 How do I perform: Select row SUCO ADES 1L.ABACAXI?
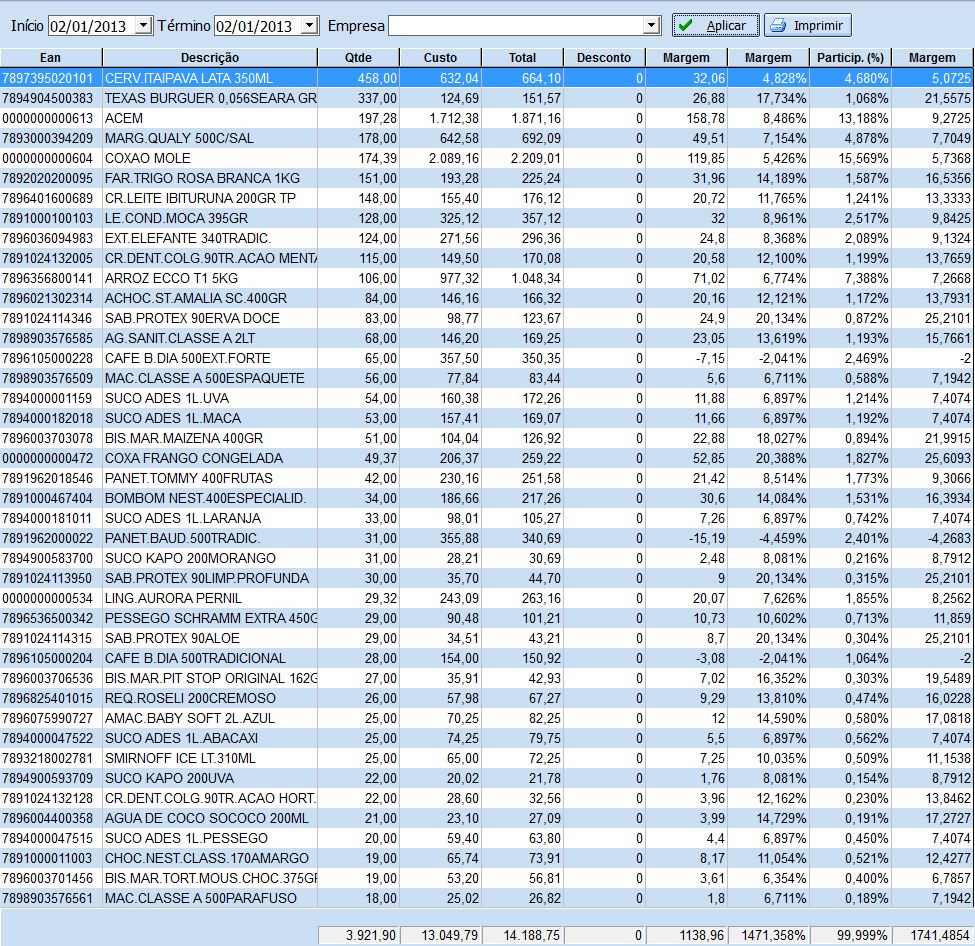(x=486, y=738)
